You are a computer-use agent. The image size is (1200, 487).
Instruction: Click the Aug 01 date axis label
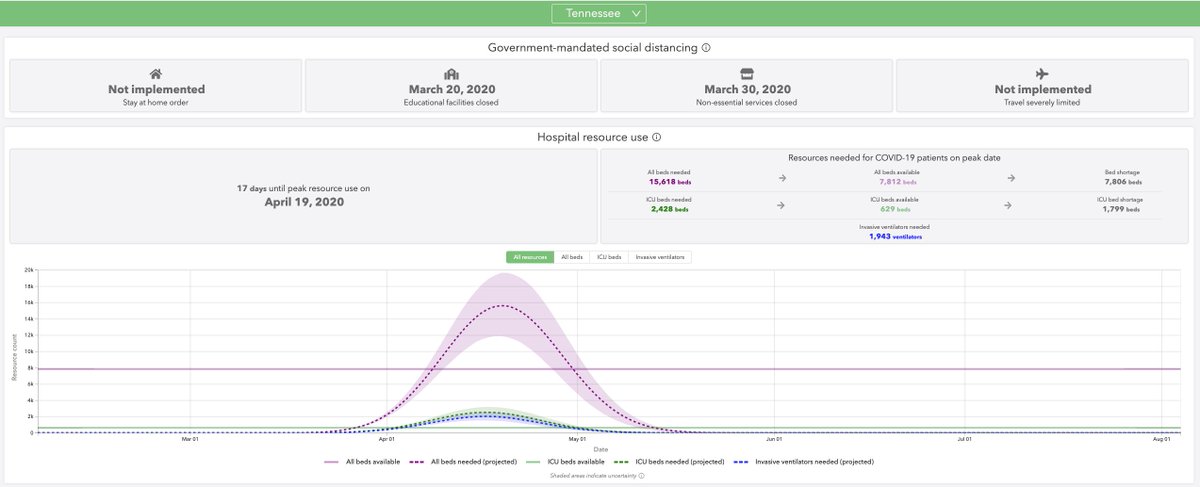[1161, 440]
